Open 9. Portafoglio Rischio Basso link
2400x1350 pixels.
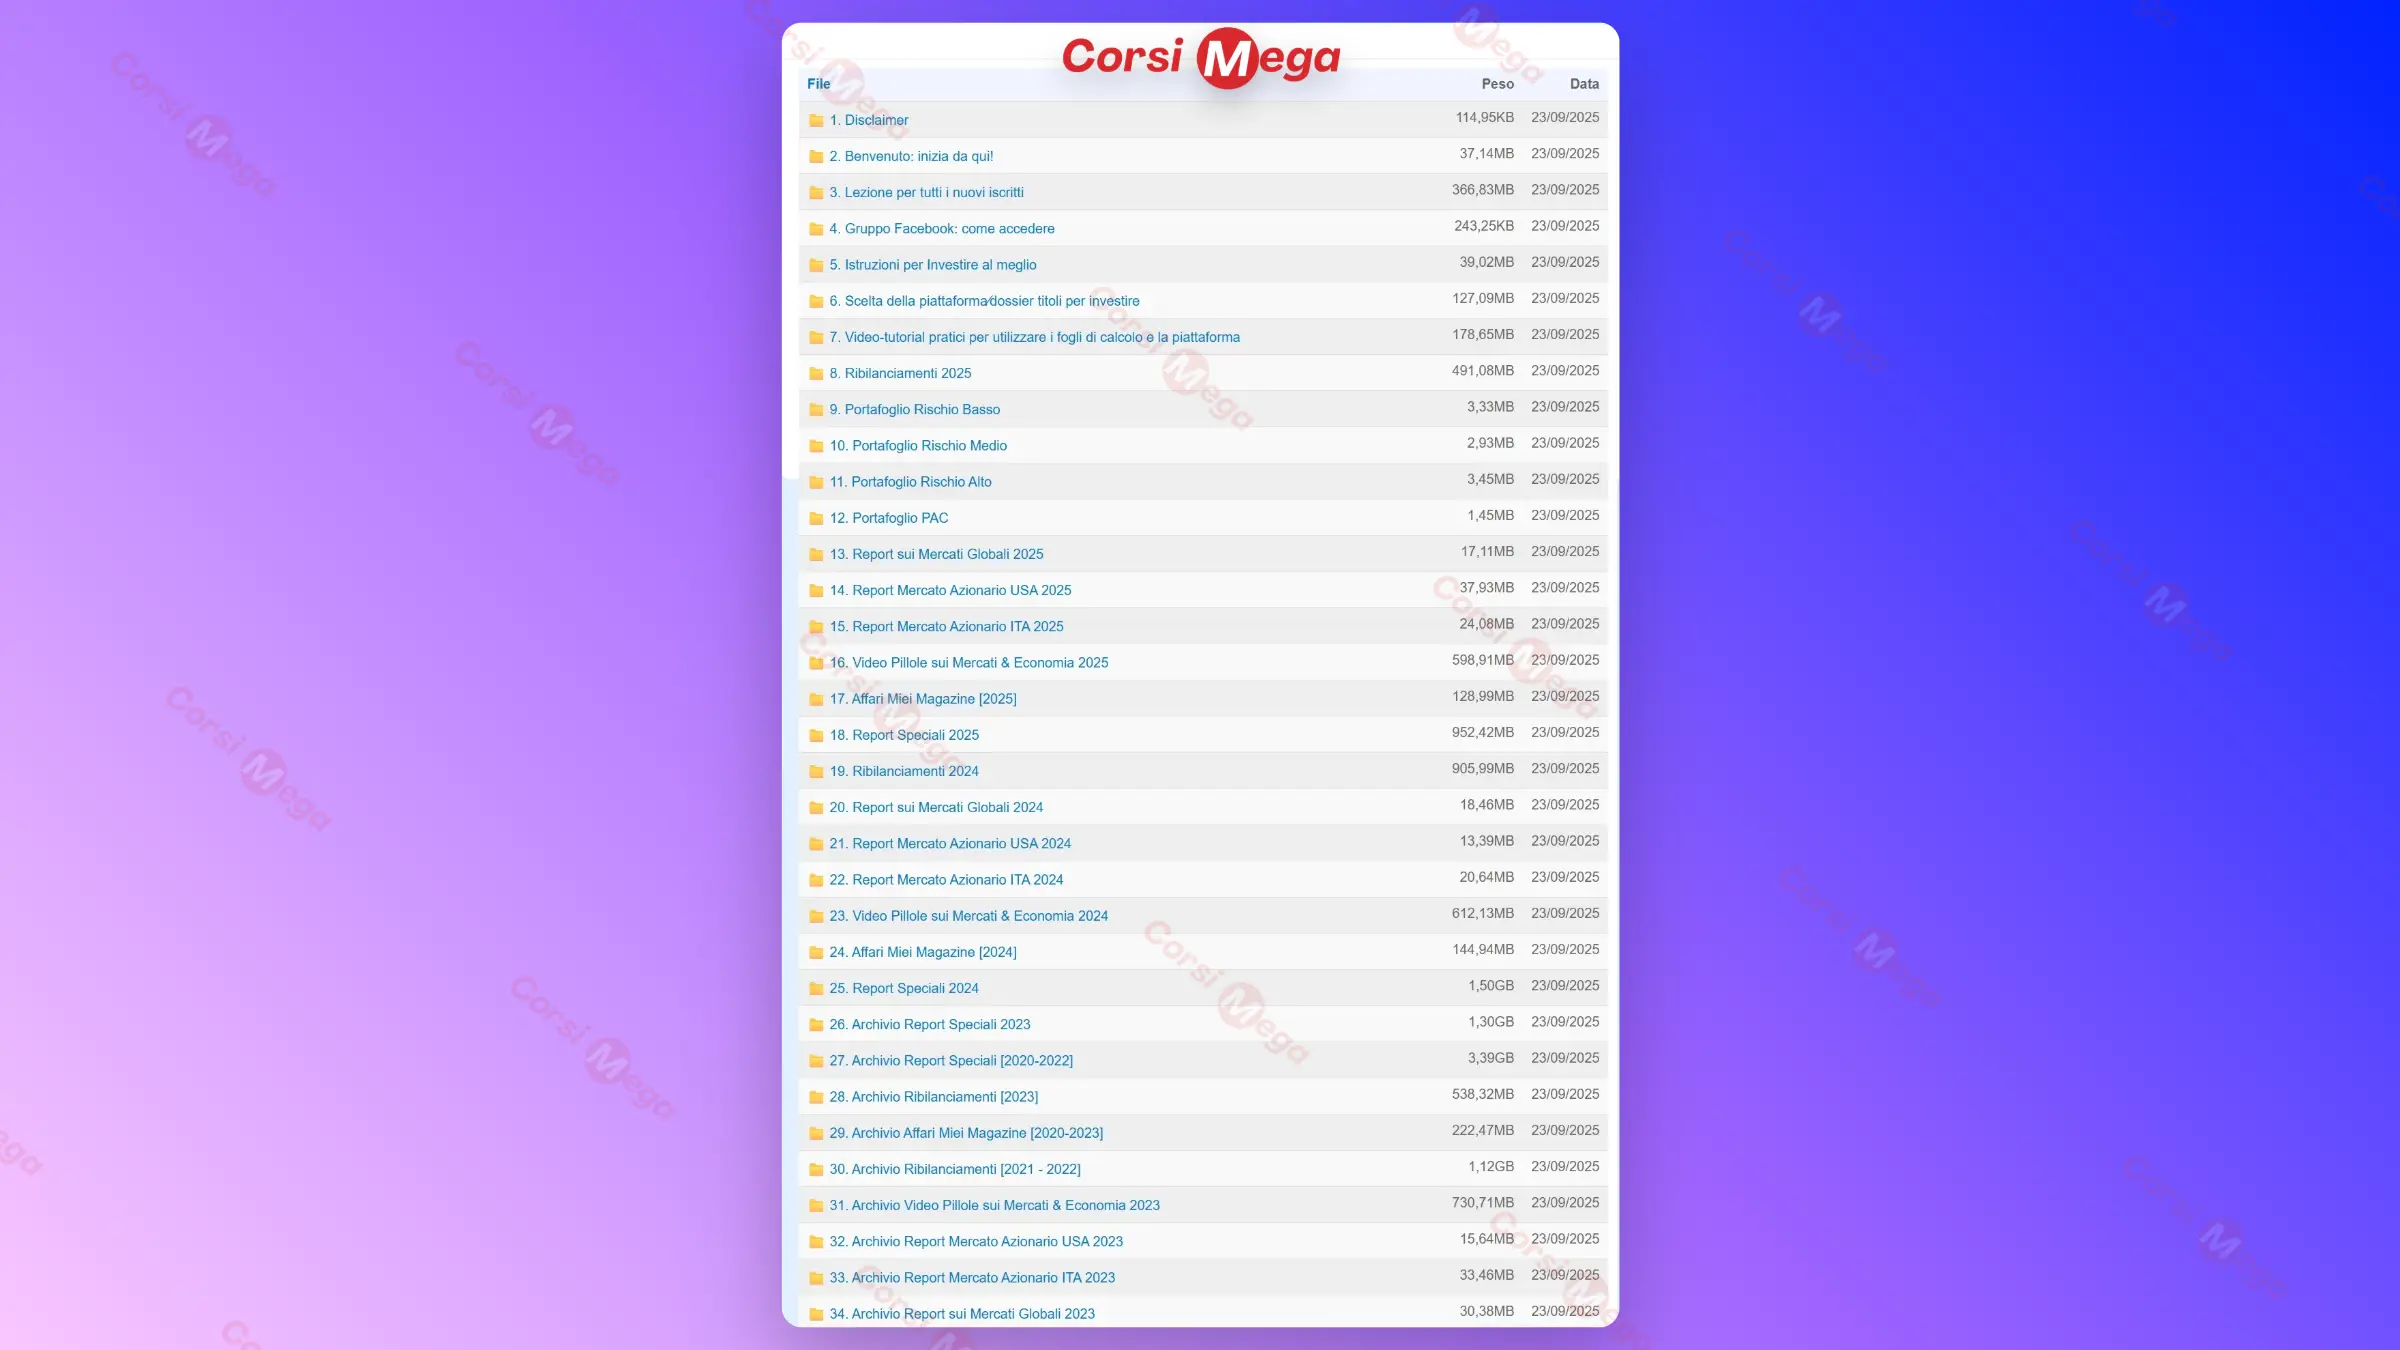922,410
